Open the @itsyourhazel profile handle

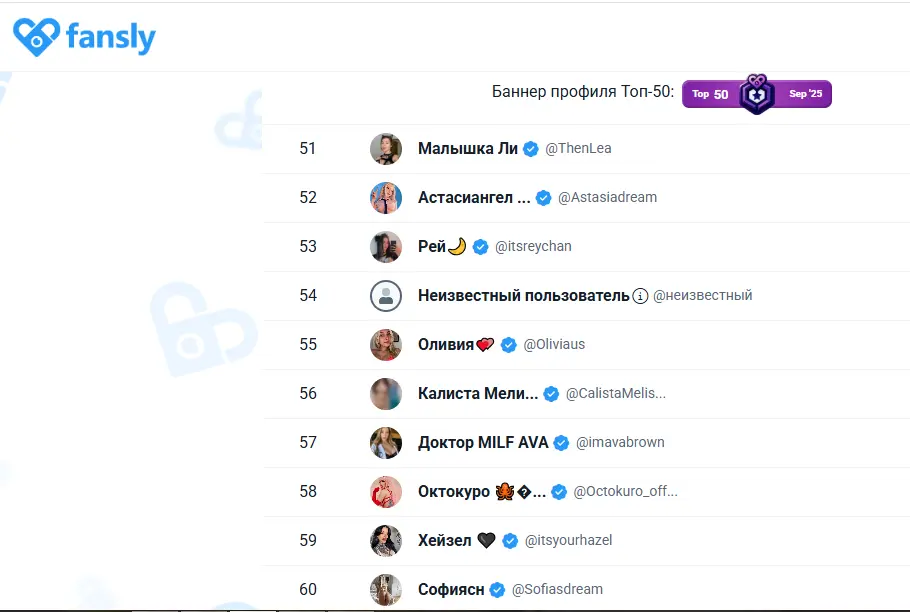[x=566, y=540]
